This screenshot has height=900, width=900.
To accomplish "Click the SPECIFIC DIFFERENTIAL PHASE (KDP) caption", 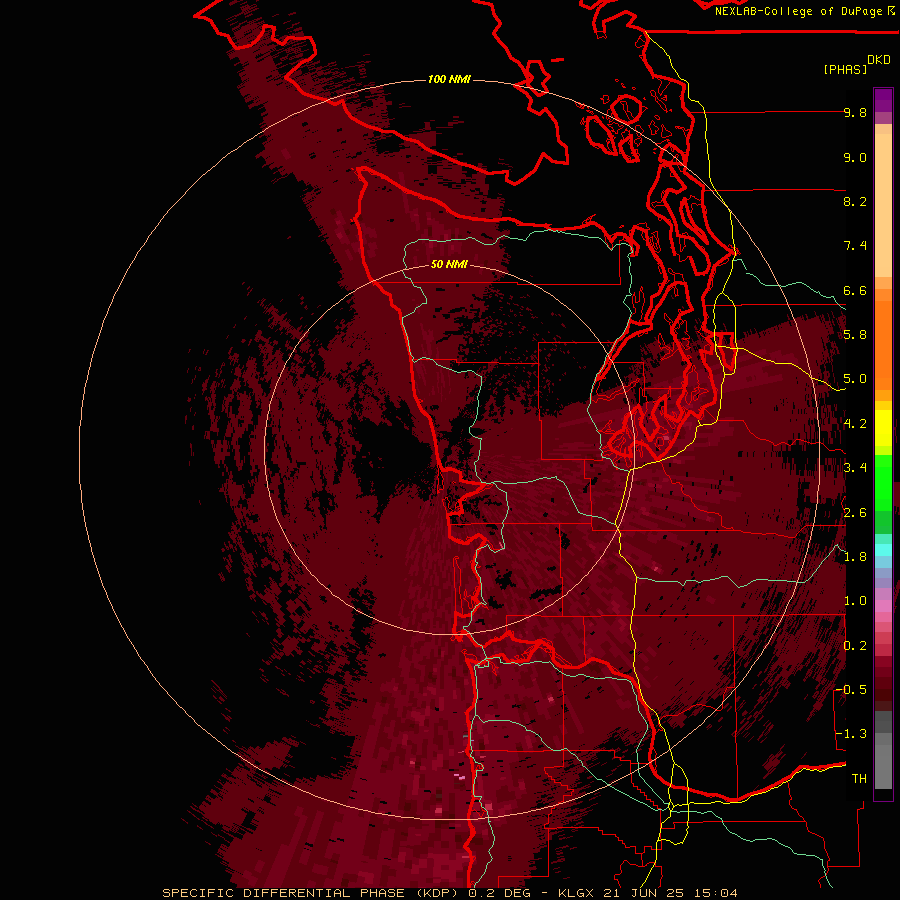I will pos(312,893).
